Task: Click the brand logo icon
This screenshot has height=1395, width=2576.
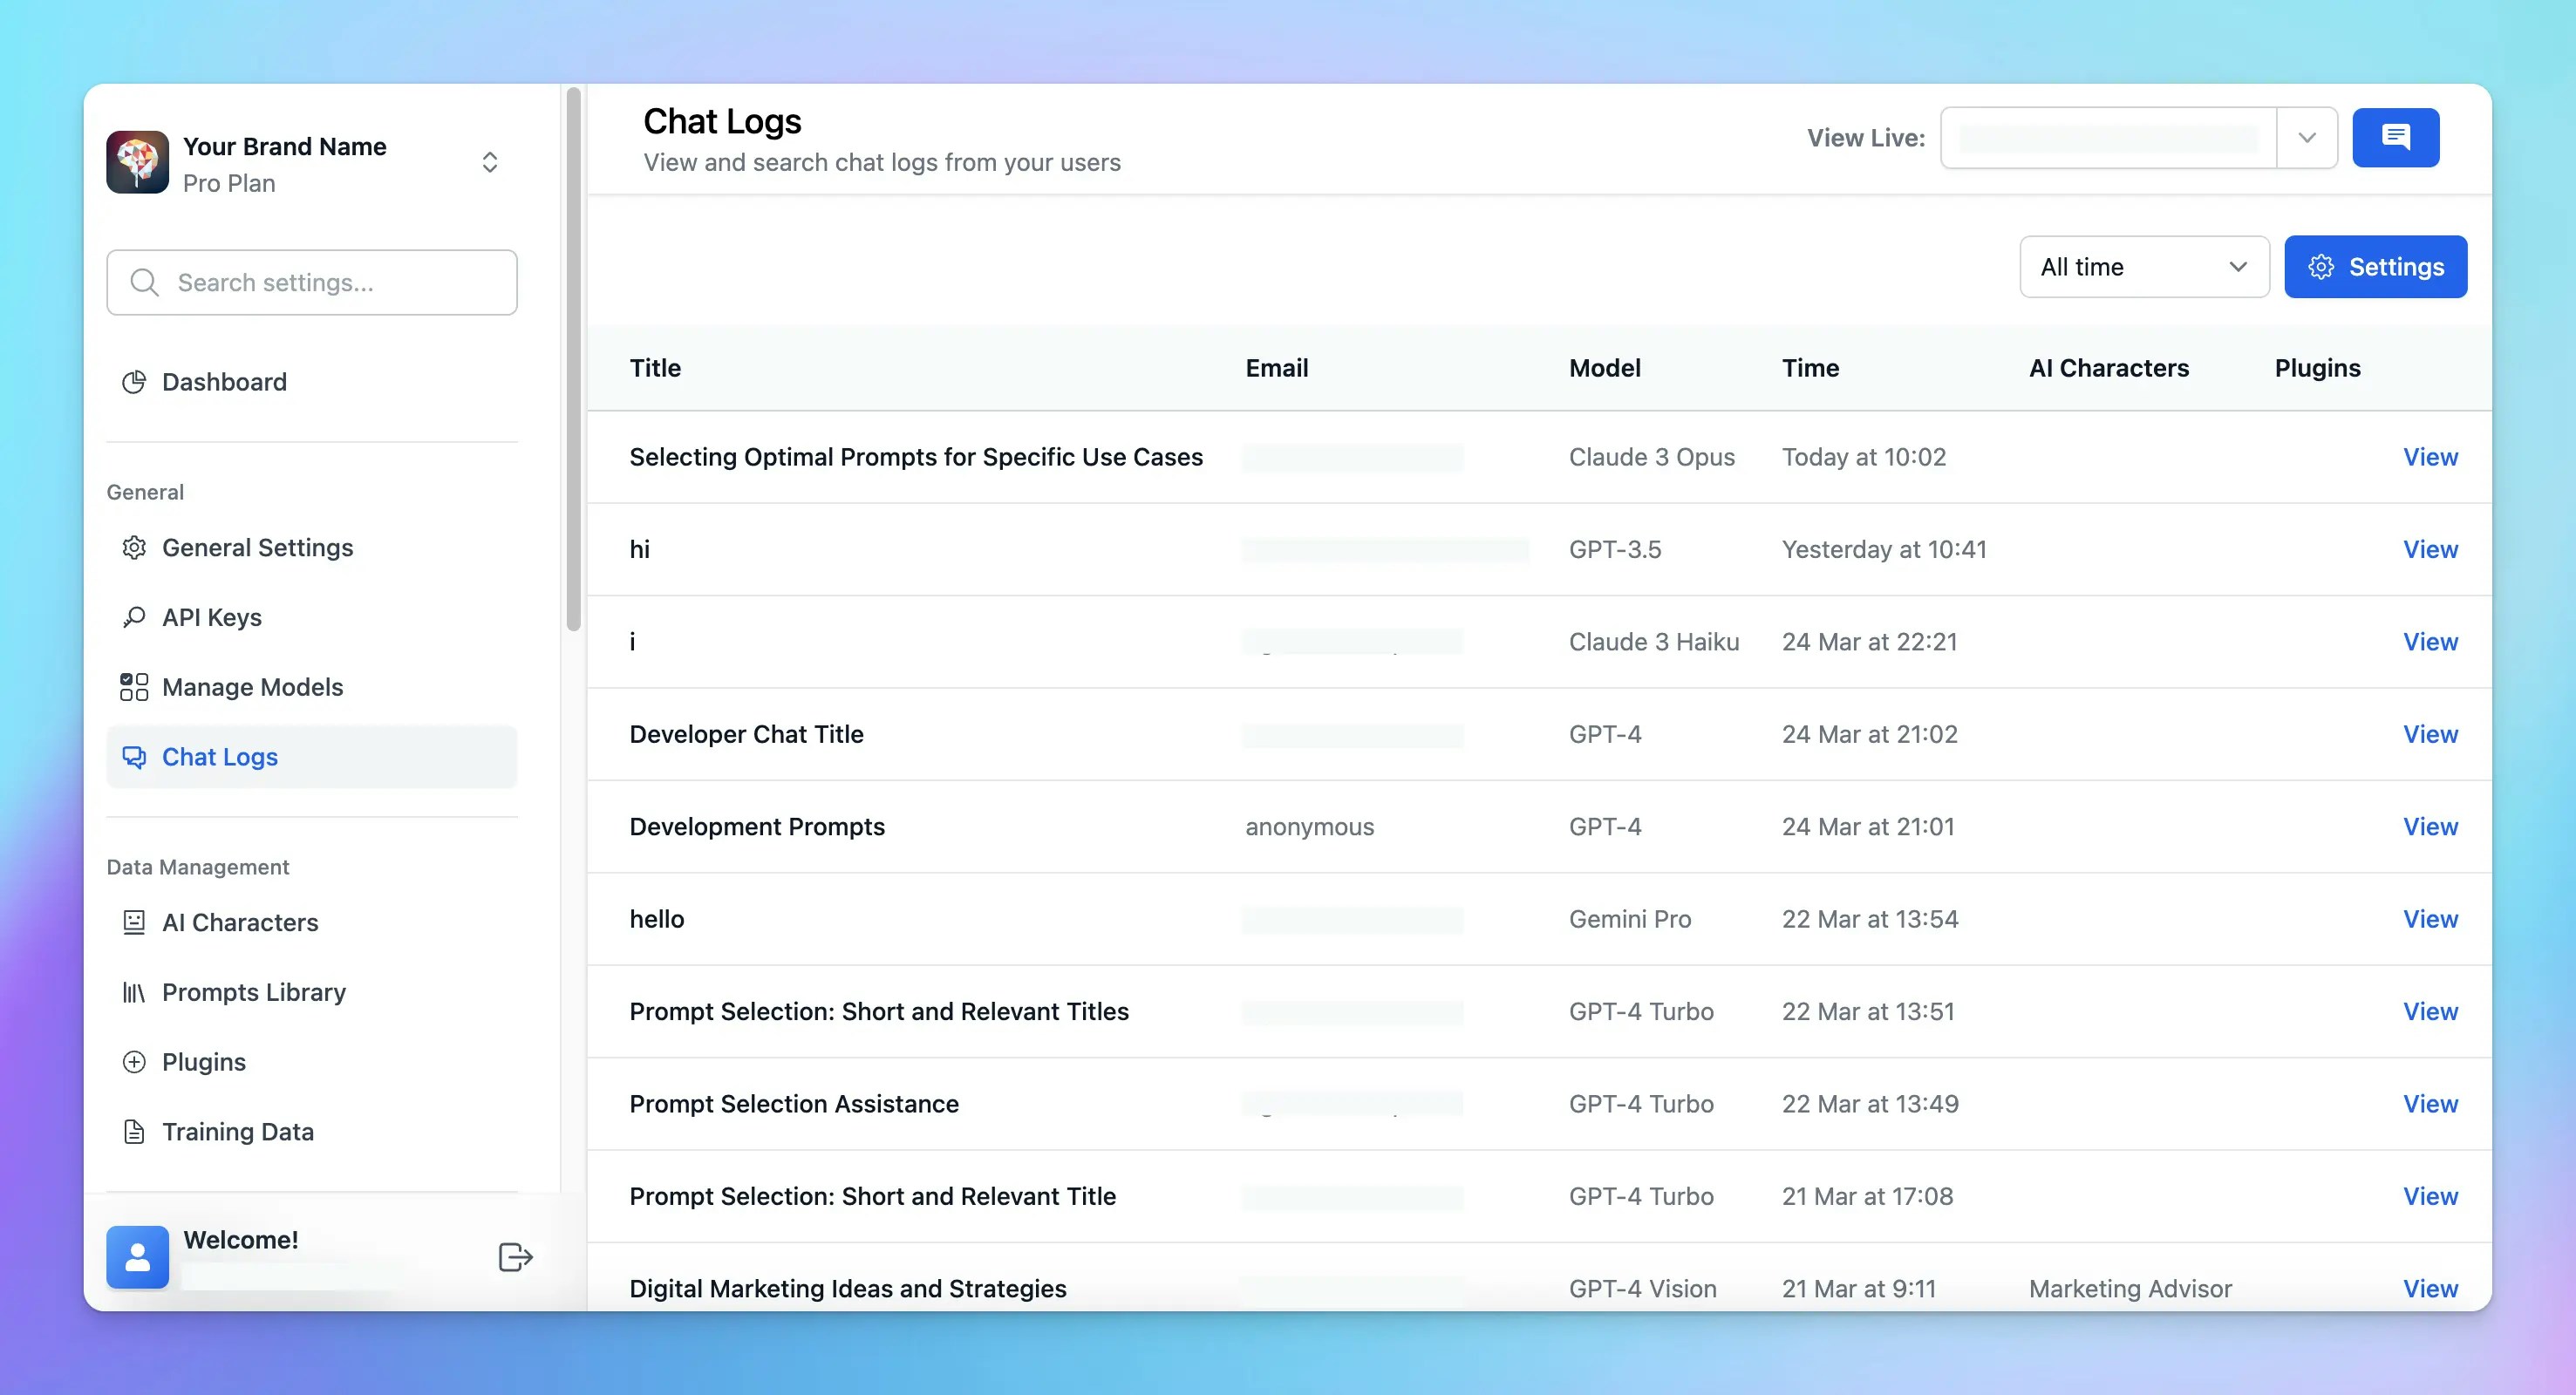Action: pyautogui.click(x=137, y=162)
